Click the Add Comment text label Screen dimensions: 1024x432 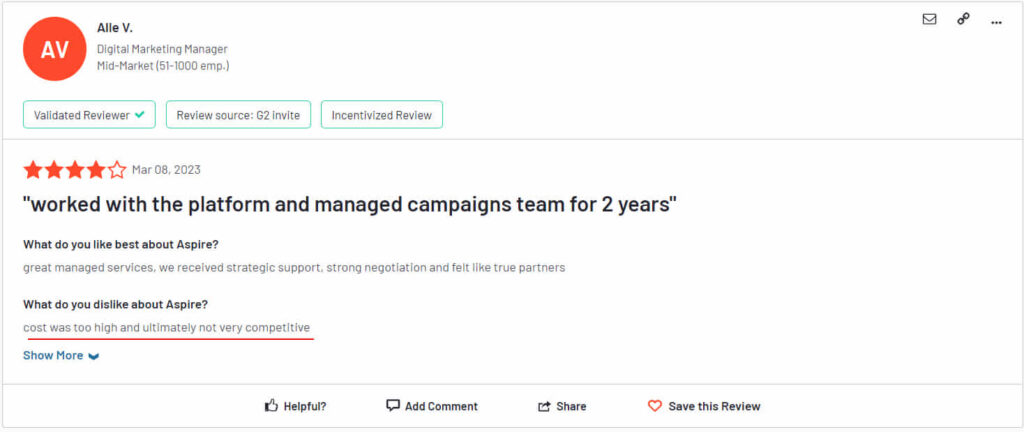pyautogui.click(x=441, y=406)
